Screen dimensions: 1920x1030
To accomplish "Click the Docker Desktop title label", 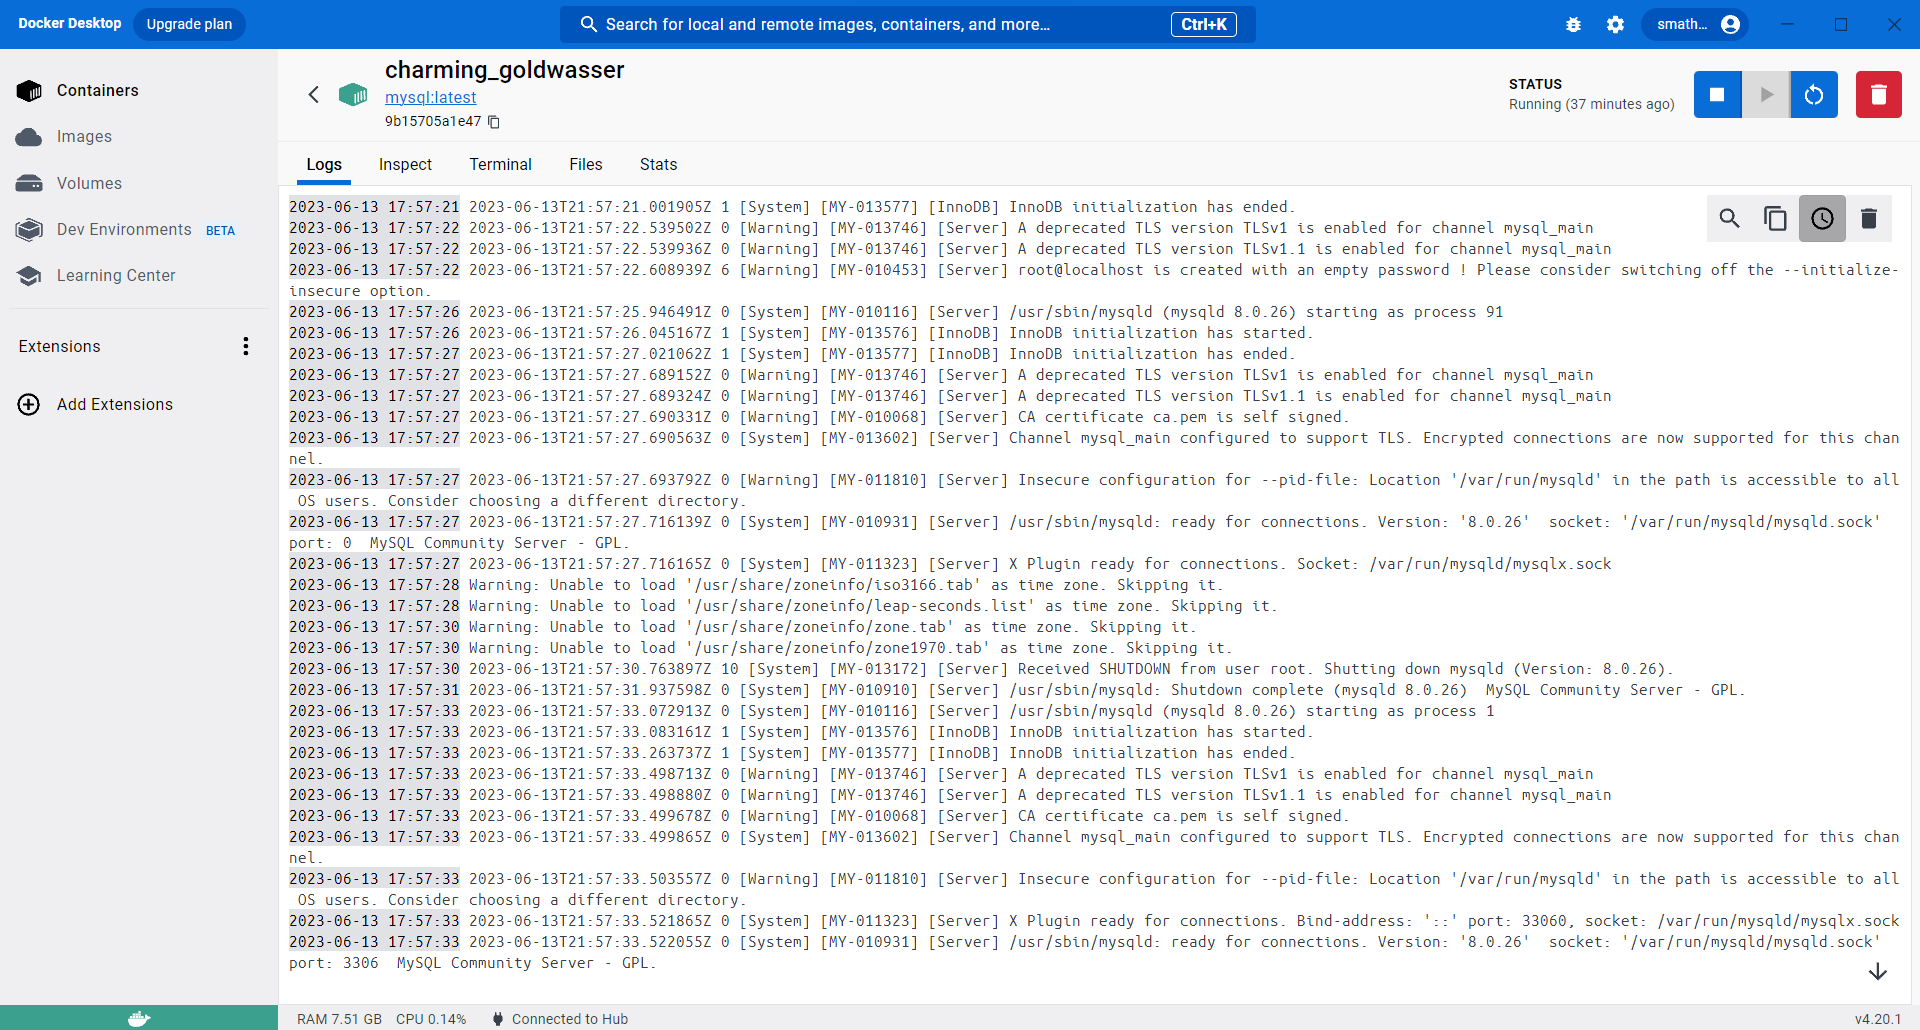I will click(x=69, y=23).
